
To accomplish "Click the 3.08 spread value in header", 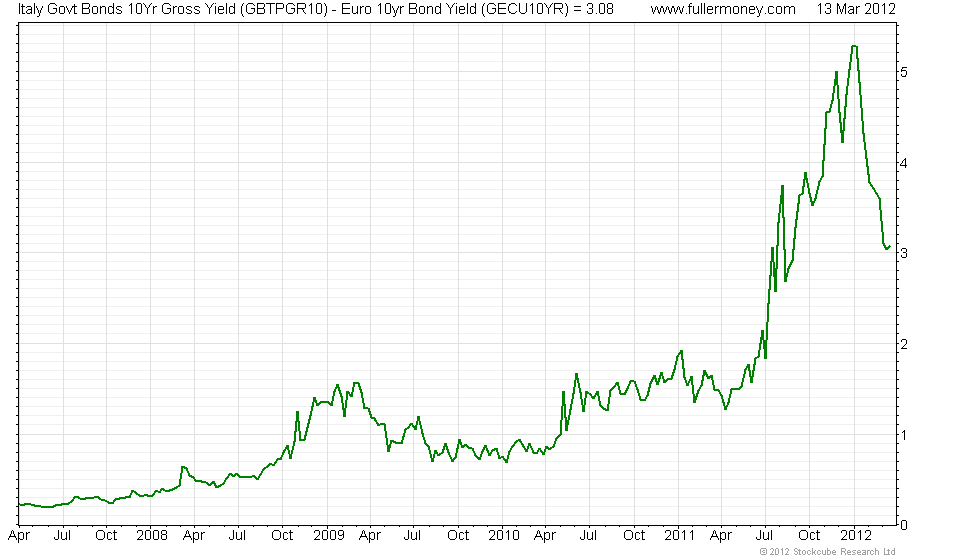I will coord(596,9).
